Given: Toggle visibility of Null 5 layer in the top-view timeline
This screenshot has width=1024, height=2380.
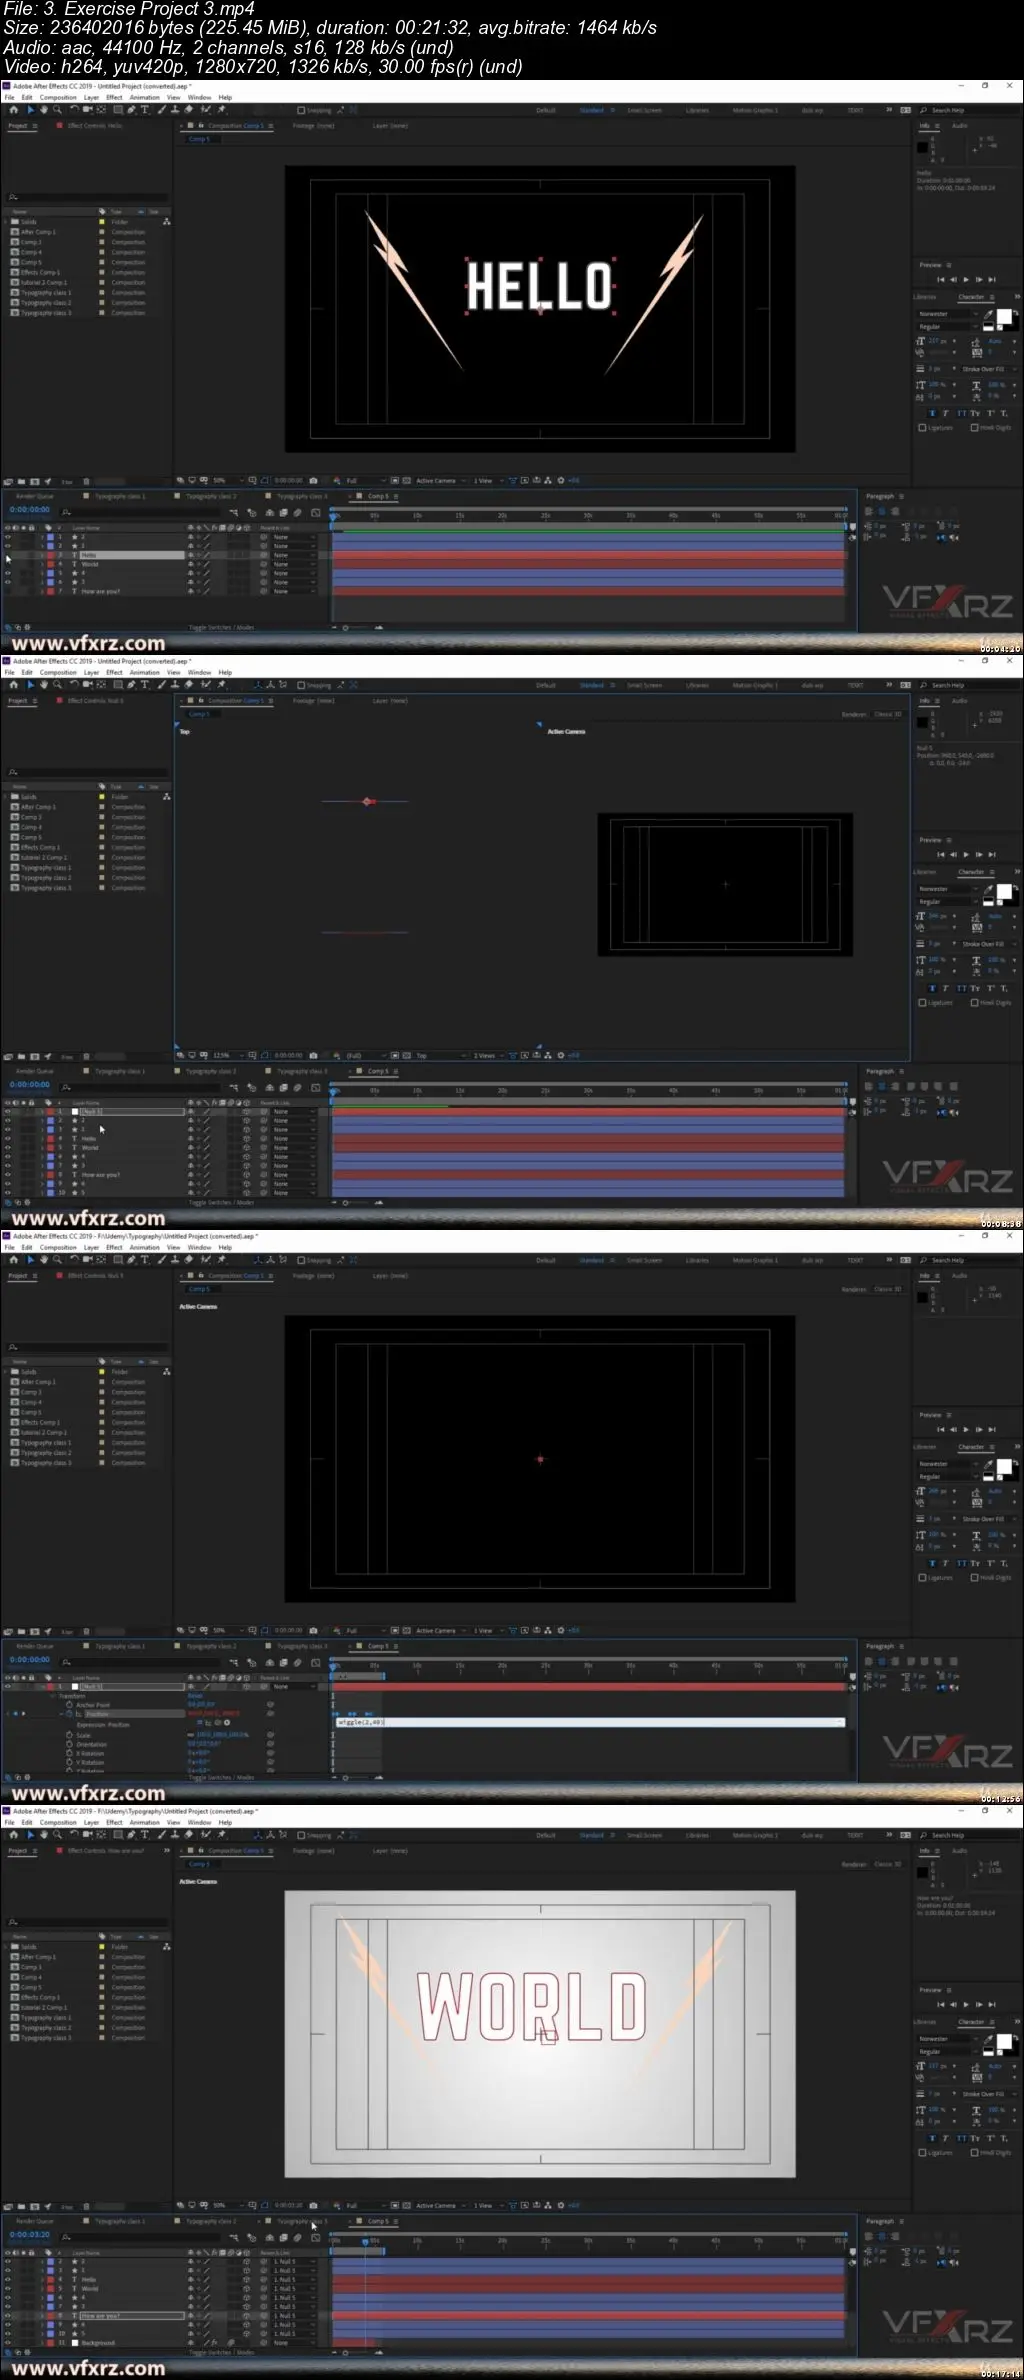Looking at the screenshot, I should 8,1111.
